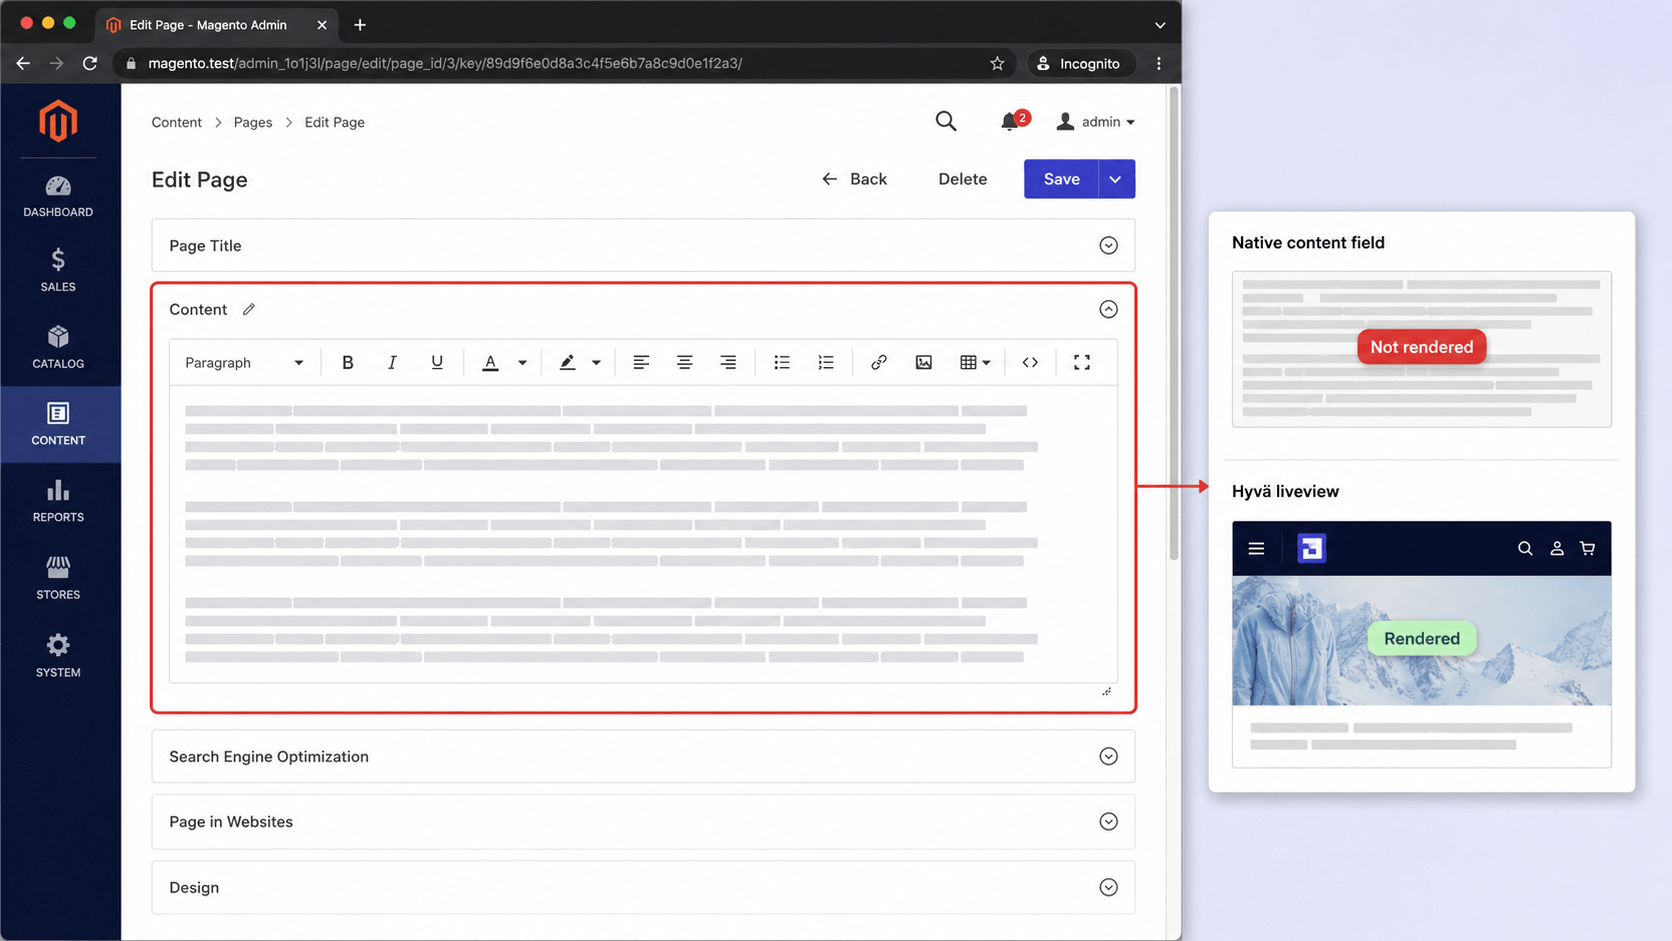The image size is (1672, 941).
Task: Switch editor to fullscreen mode
Action: 1082,362
